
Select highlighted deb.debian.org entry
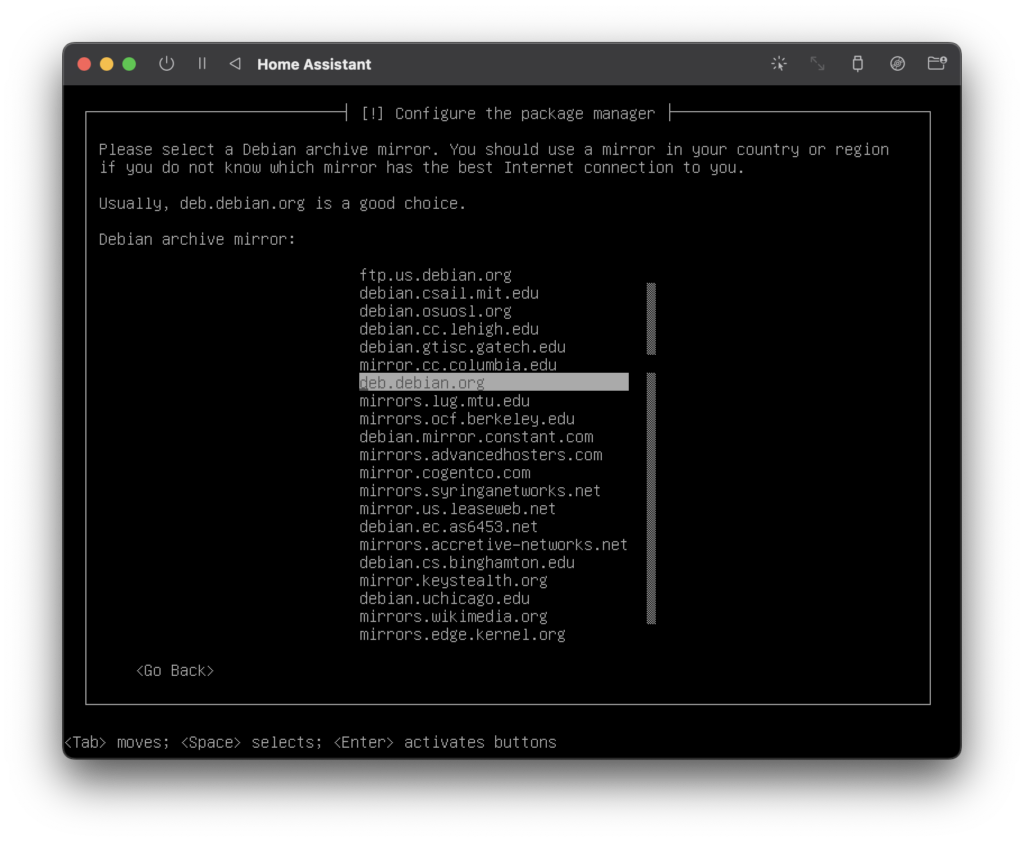[x=494, y=383]
